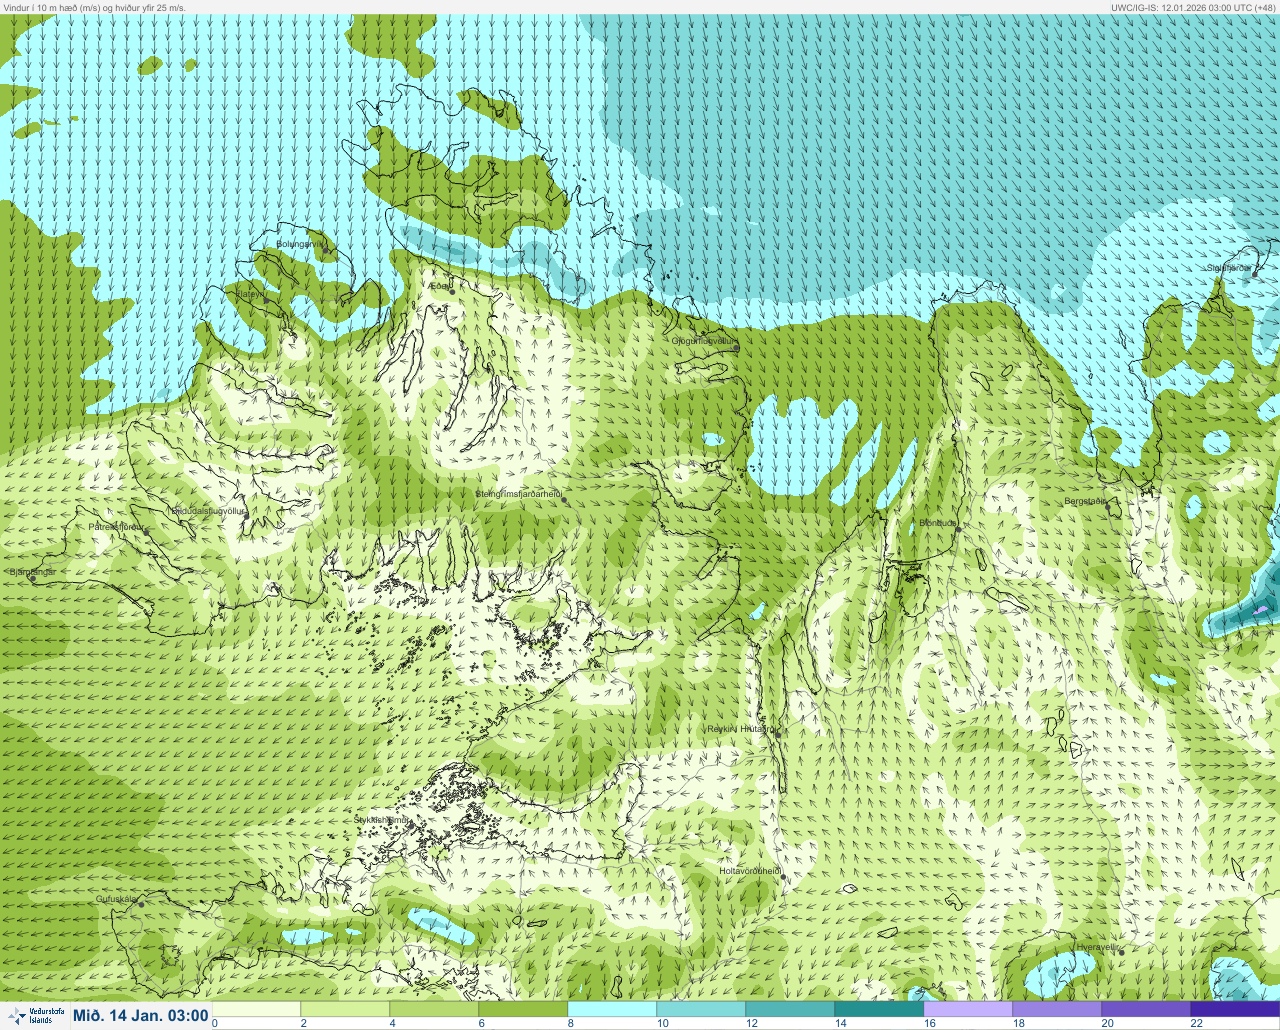Select the 12–14 m/s teal legend swatch
Screen dimensions: 1280x1030
pos(790,1009)
